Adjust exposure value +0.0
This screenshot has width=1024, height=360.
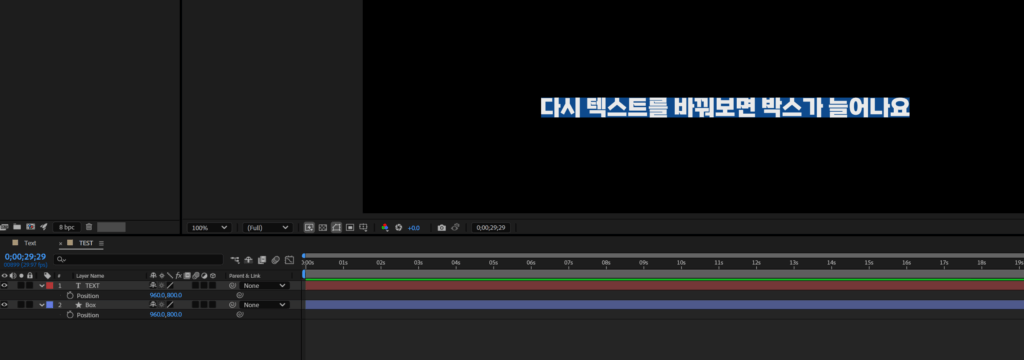tap(413, 228)
